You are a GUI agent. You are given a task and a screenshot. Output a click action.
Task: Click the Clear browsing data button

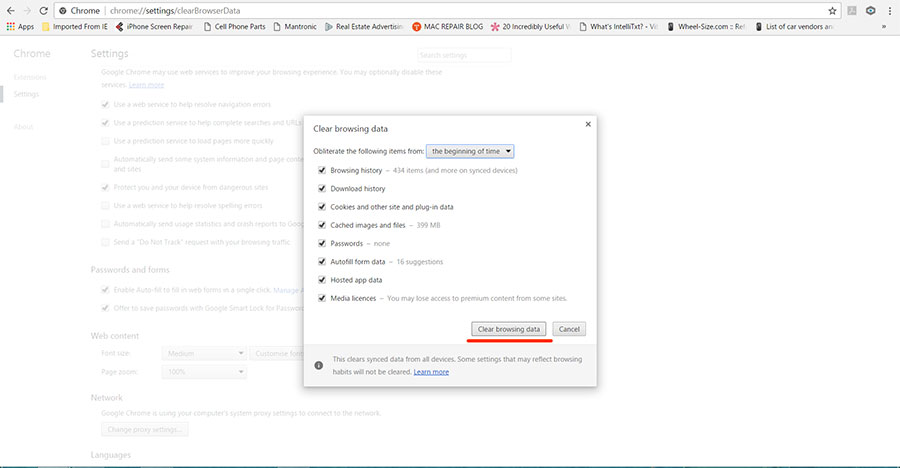click(x=509, y=329)
